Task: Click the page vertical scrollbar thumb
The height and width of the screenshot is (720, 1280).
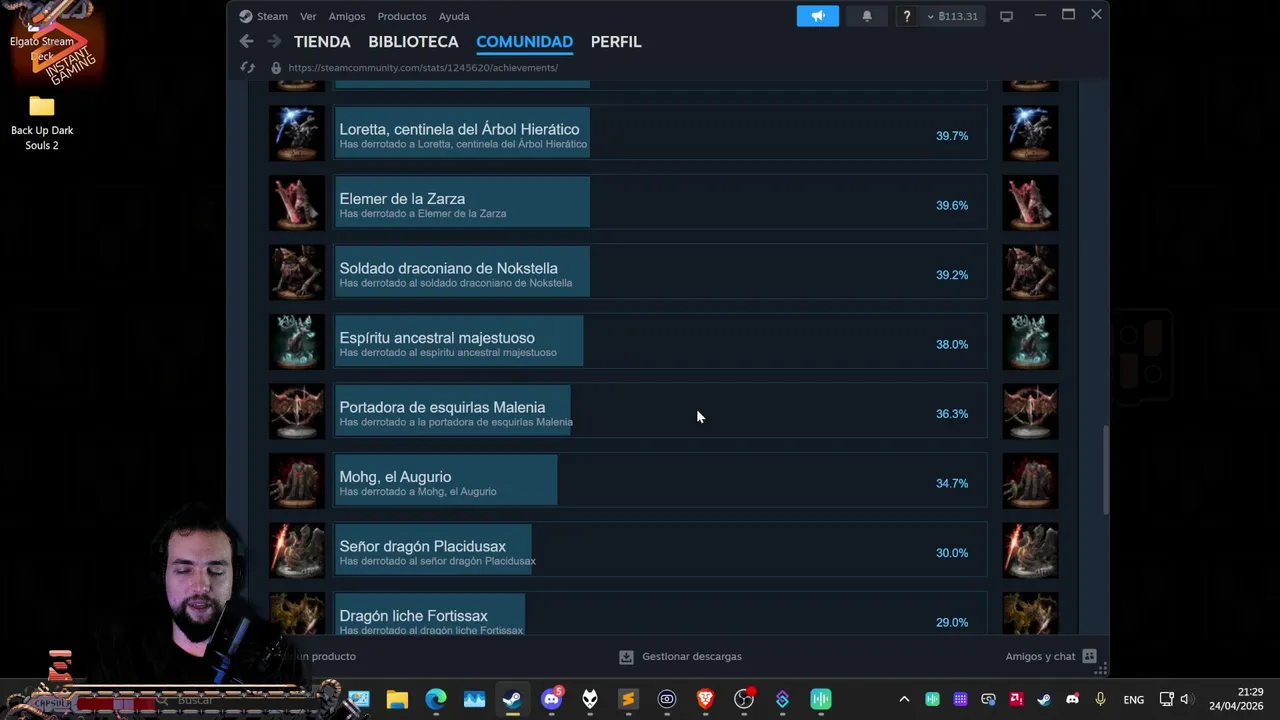Action: coord(1105,470)
